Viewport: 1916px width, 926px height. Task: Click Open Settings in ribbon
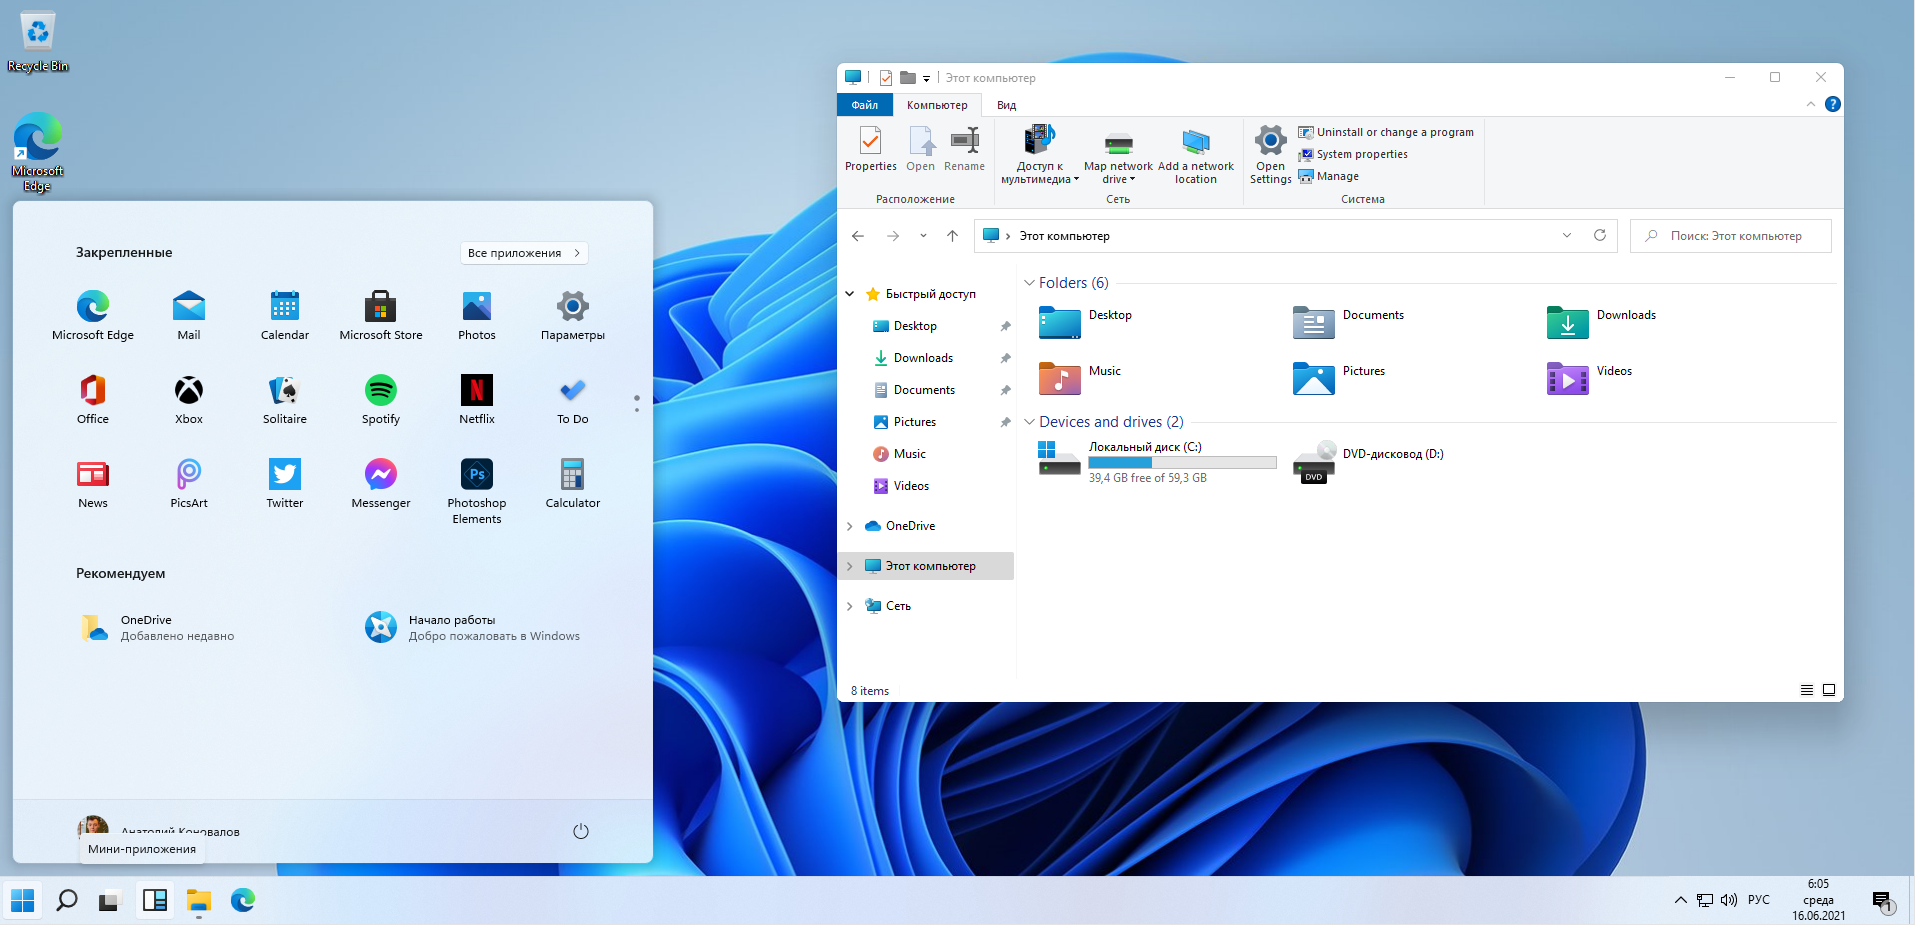[1270, 155]
